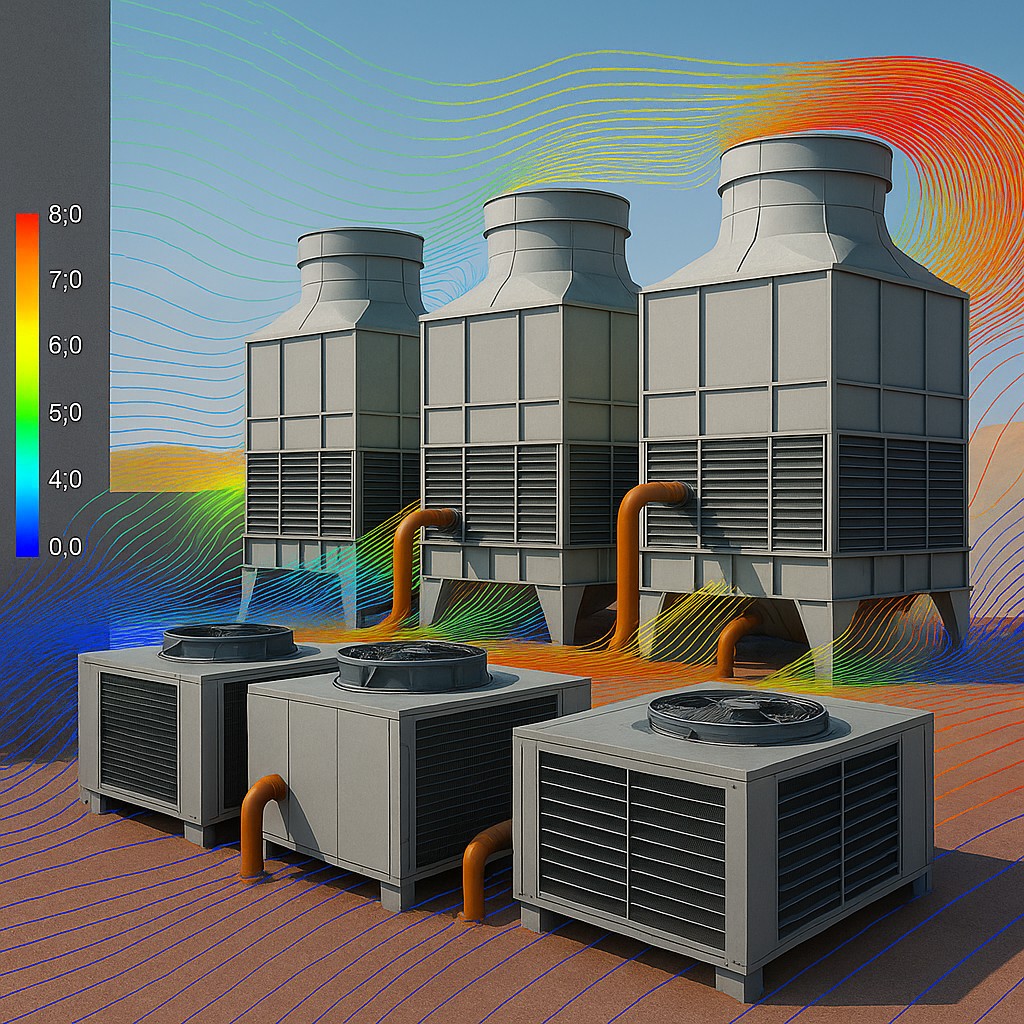Screen dimensions: 1024x1024
Task: Click the fan on the back-left condenser unit
Action: pyautogui.click(x=229, y=642)
